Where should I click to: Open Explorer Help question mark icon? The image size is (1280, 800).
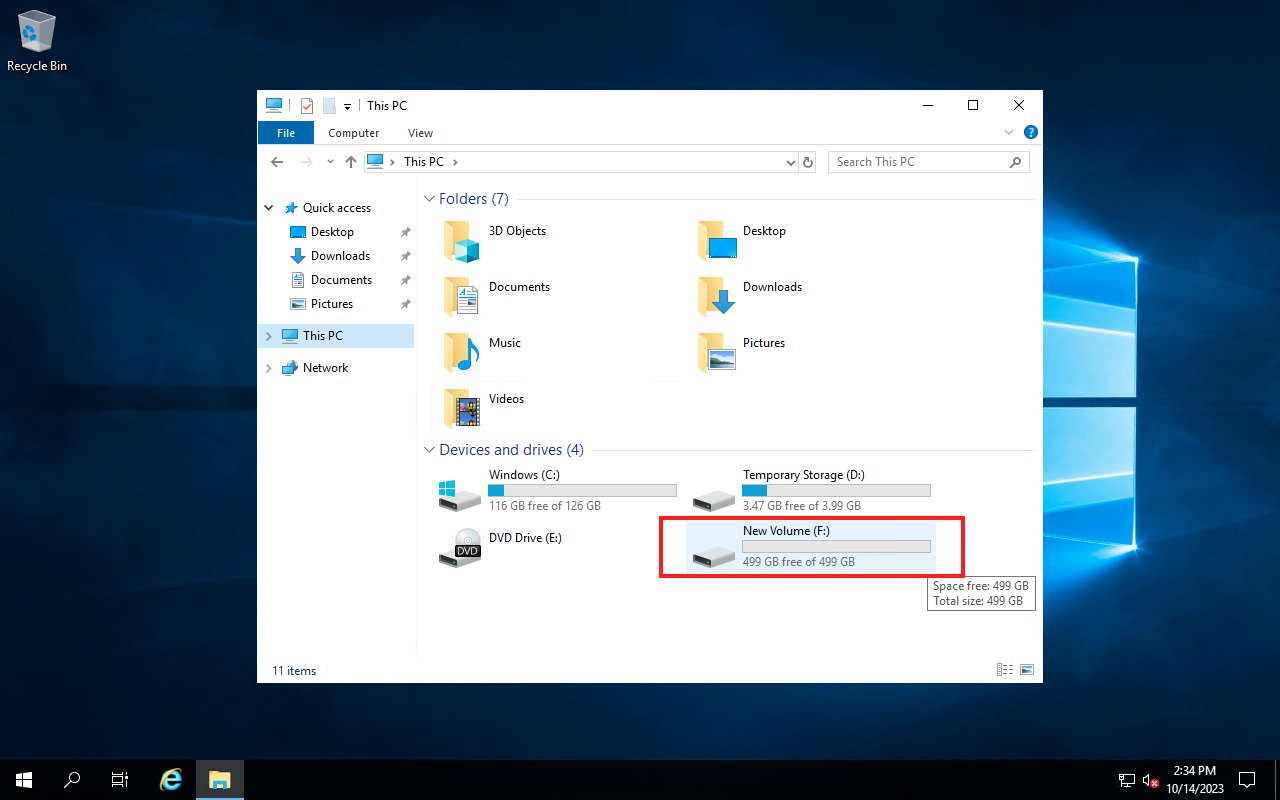[1031, 132]
